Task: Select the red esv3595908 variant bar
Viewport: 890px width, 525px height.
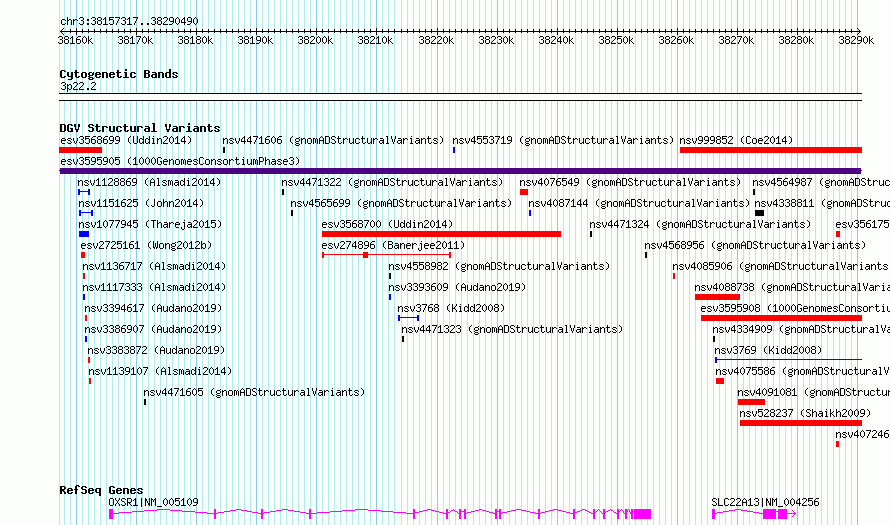Action: point(782,318)
